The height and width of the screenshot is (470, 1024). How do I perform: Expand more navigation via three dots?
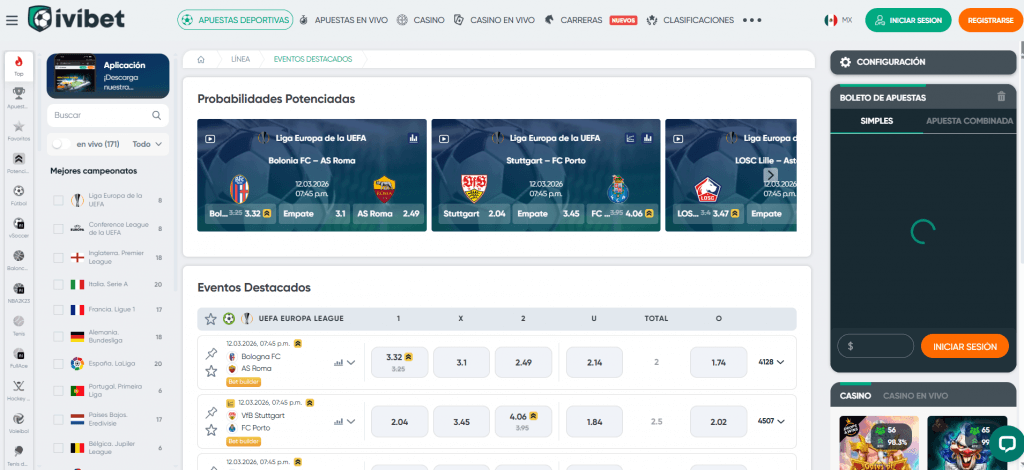(752, 20)
